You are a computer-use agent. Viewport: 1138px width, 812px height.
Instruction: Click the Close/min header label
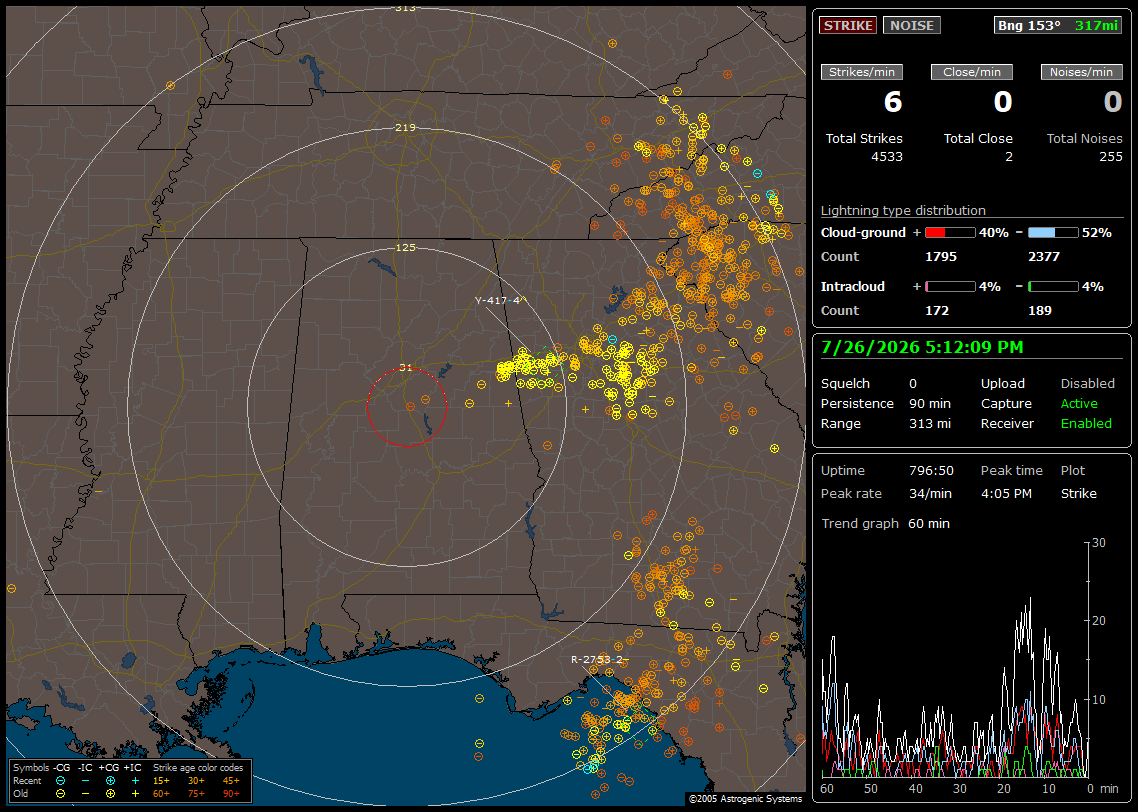pos(972,72)
